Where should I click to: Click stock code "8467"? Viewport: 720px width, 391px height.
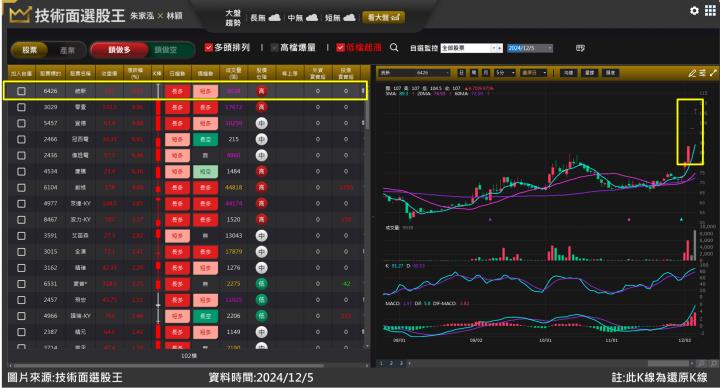point(51,219)
